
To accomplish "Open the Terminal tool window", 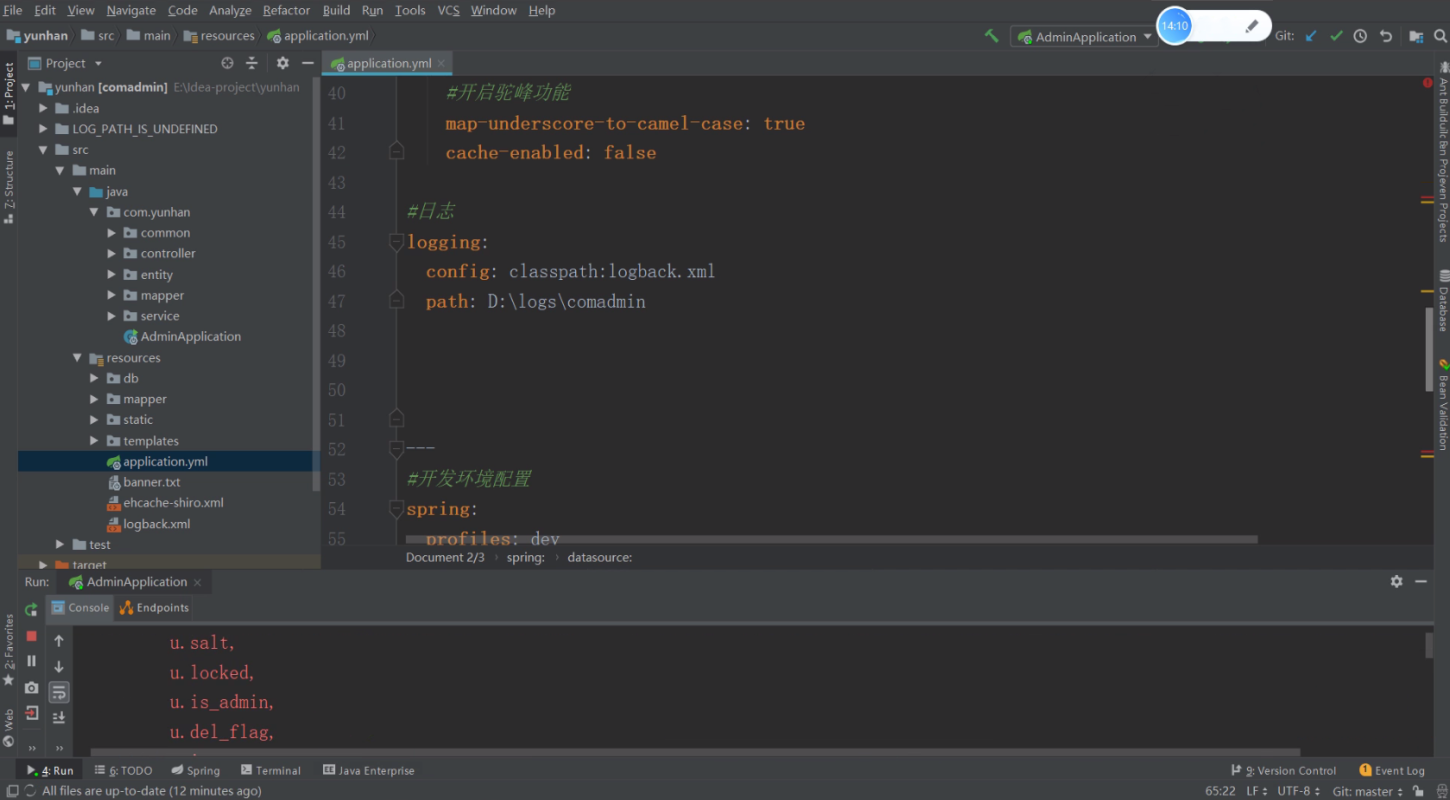I will (x=270, y=770).
